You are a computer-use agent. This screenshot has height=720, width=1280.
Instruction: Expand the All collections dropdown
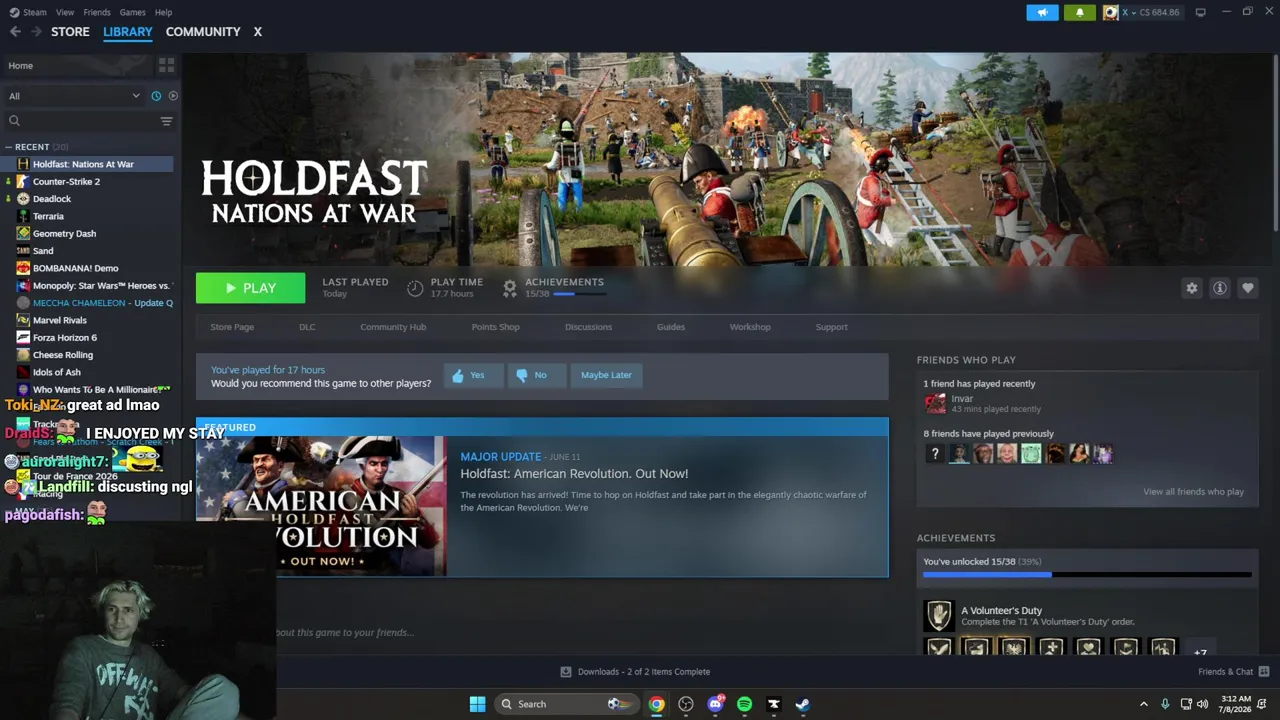click(x=74, y=96)
